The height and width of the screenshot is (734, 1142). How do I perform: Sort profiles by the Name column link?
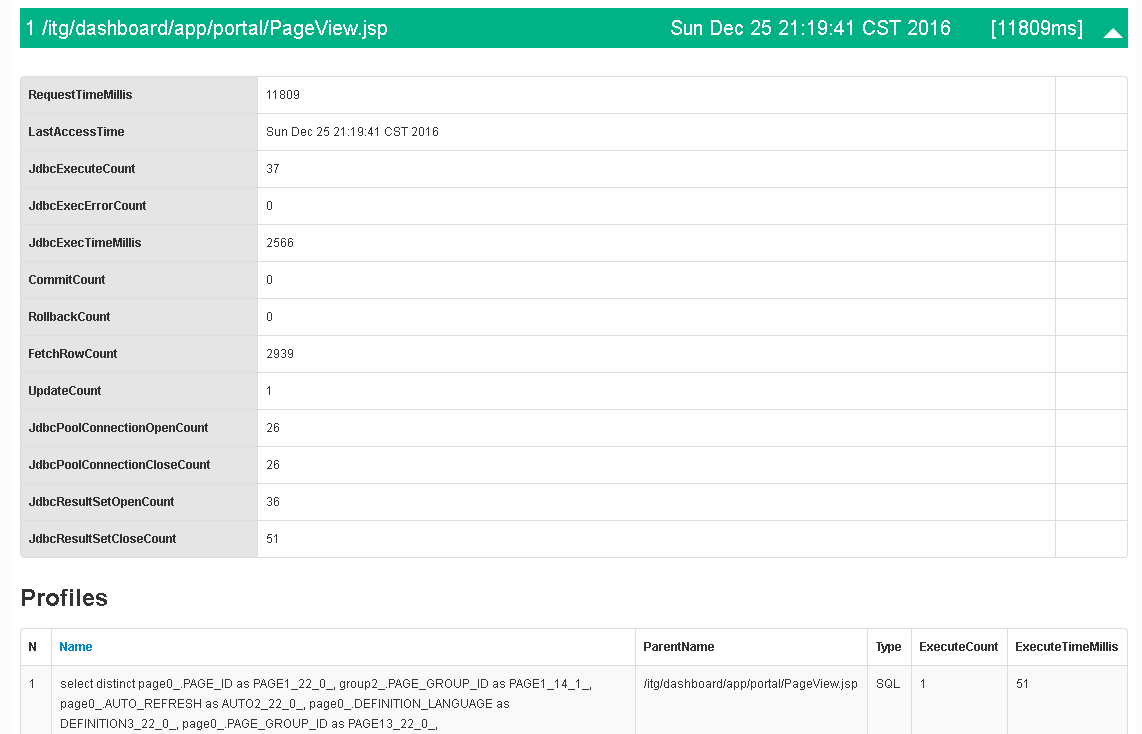(x=76, y=647)
